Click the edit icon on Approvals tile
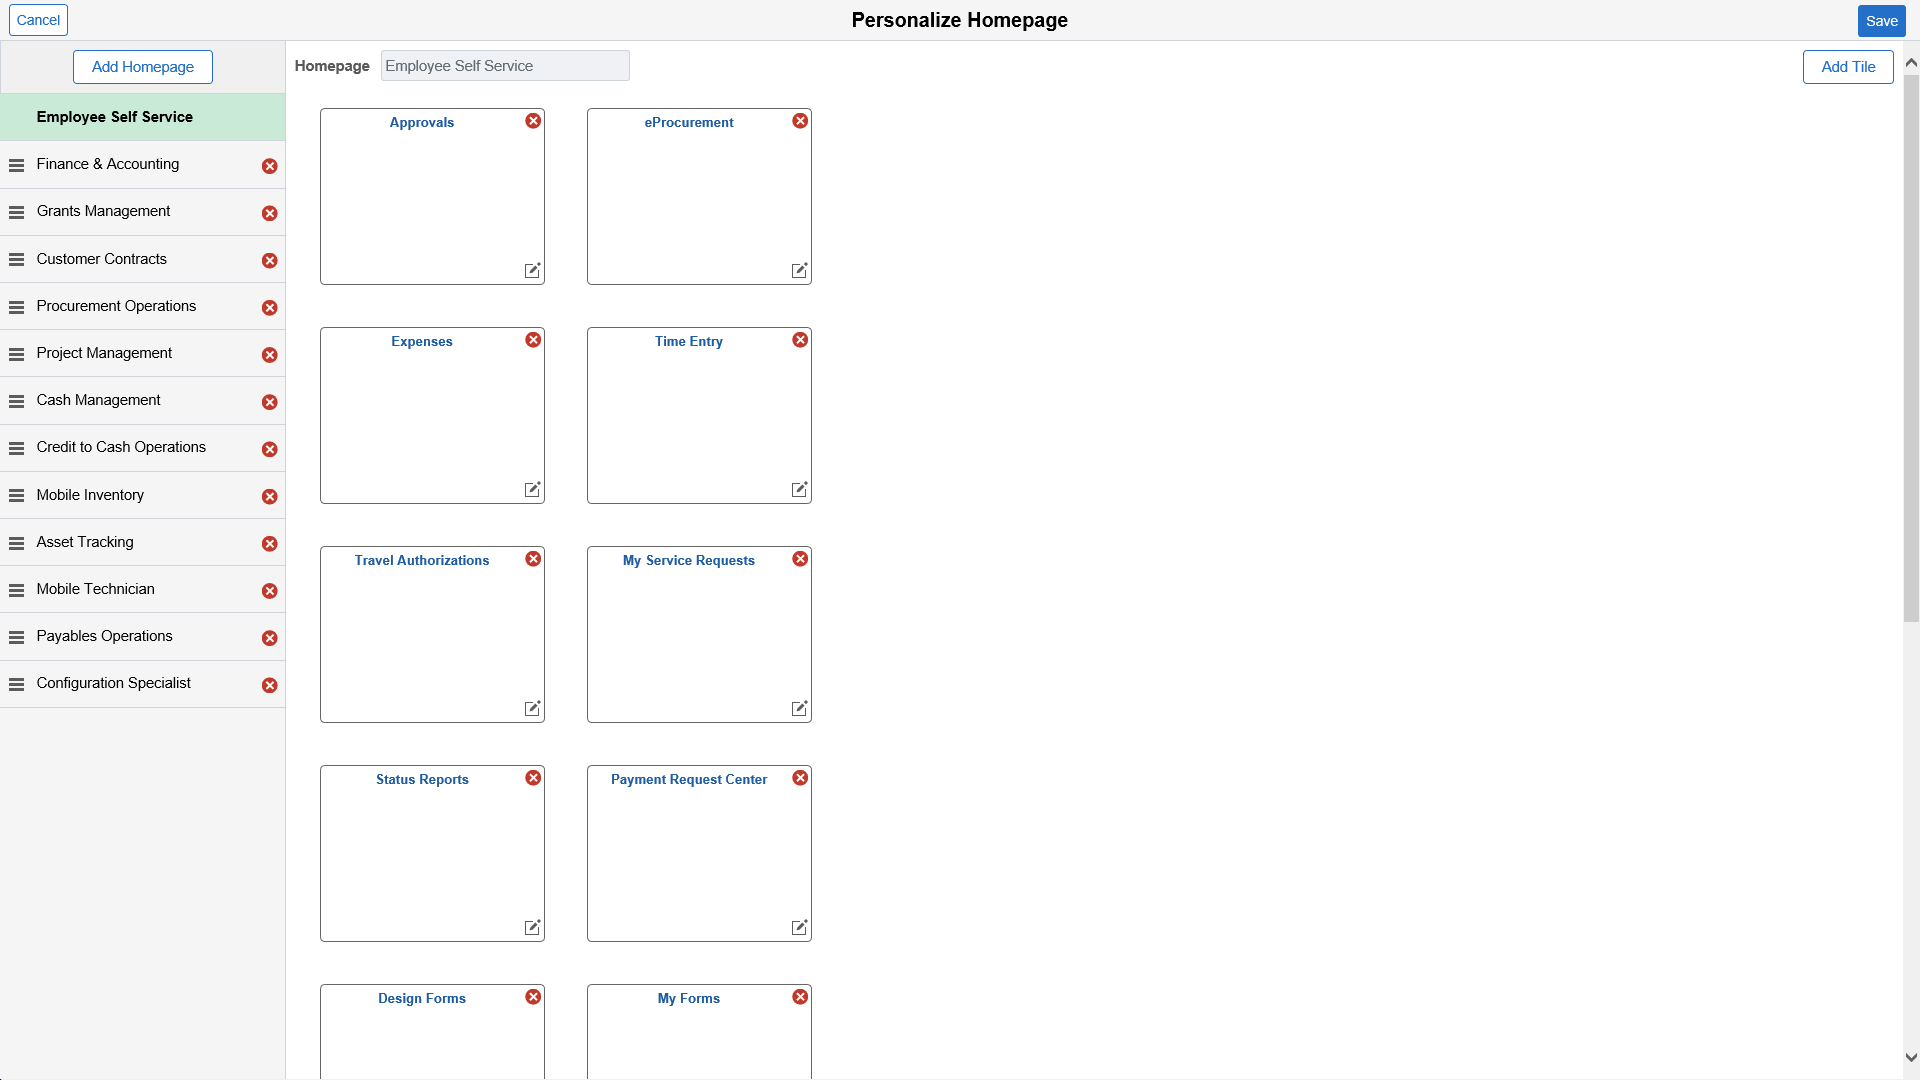This screenshot has width=1920, height=1080. coord(531,270)
